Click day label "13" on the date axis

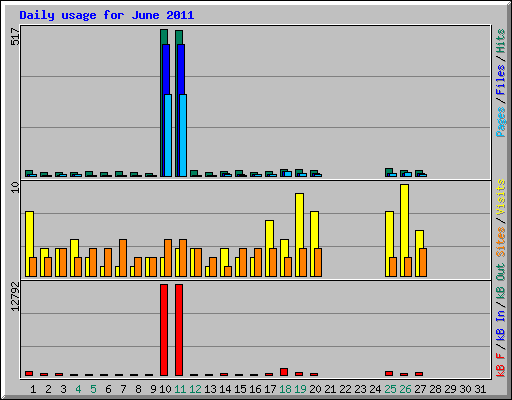pyautogui.click(x=210, y=389)
